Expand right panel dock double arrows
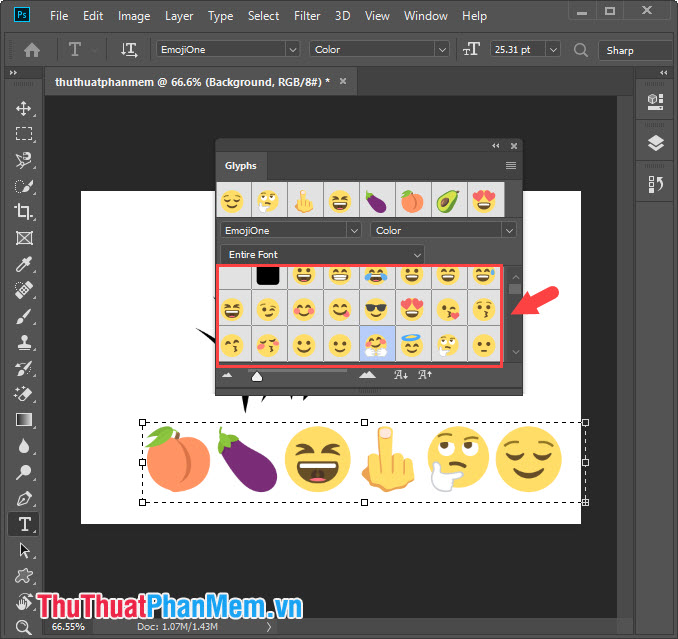This screenshot has width=678, height=639. (x=664, y=73)
